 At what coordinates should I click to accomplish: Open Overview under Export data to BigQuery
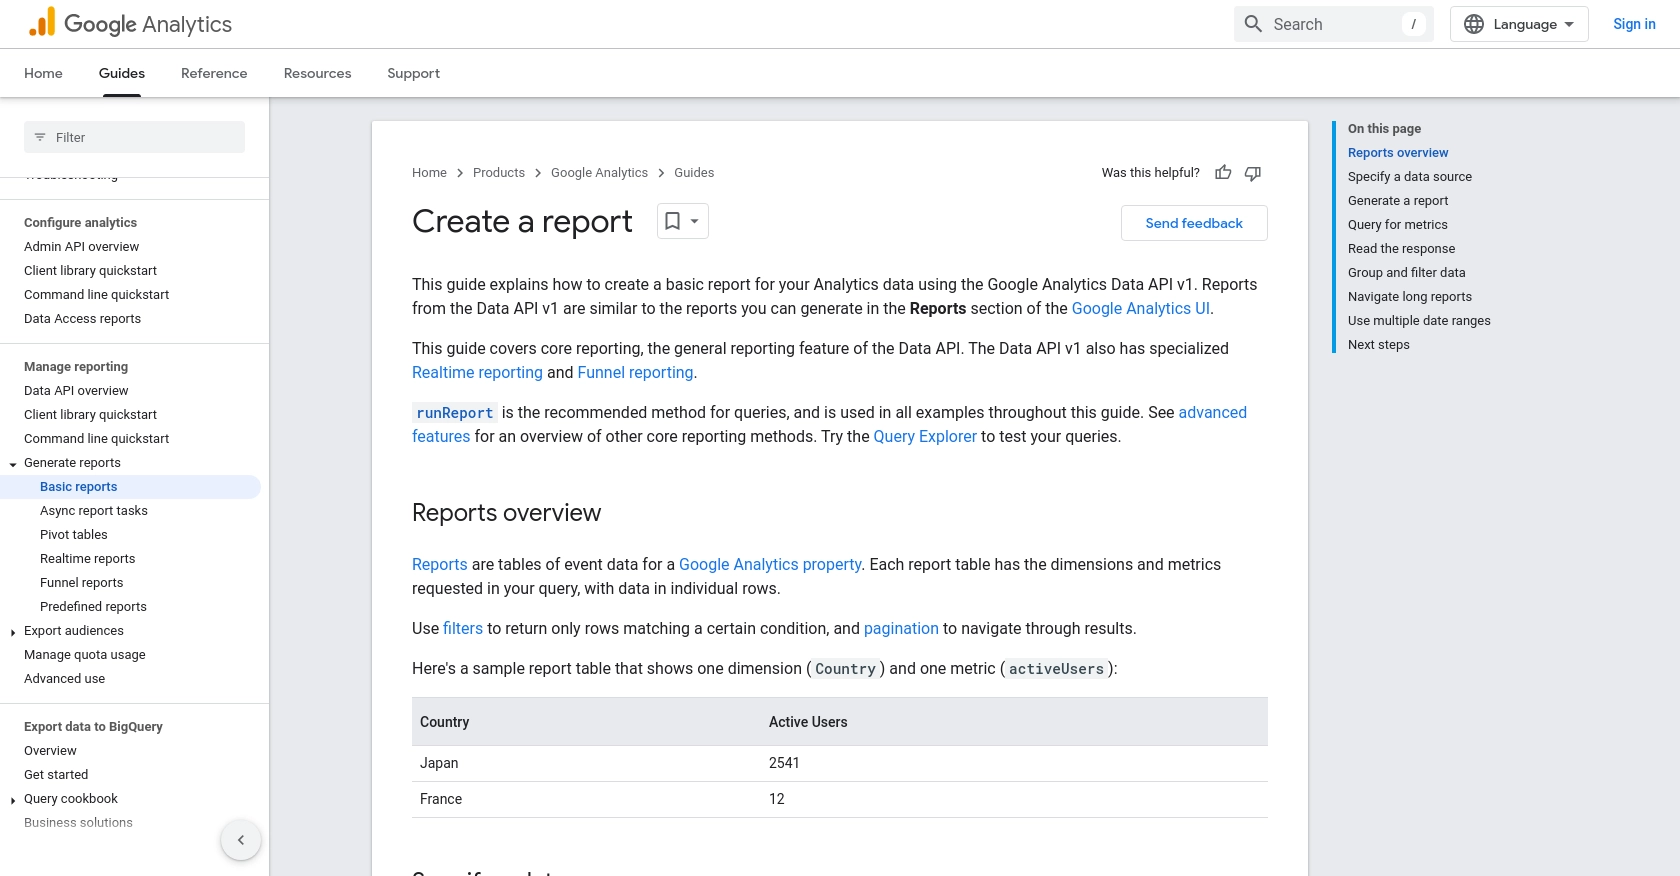[x=50, y=751]
